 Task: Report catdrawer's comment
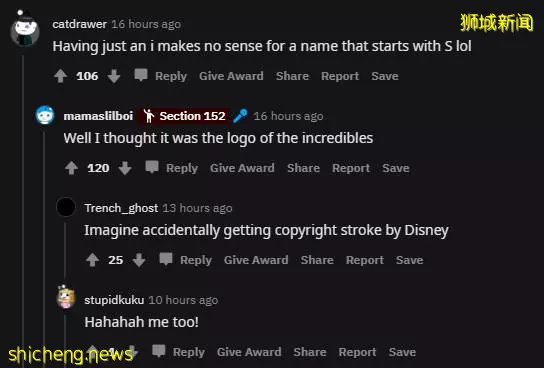point(340,76)
